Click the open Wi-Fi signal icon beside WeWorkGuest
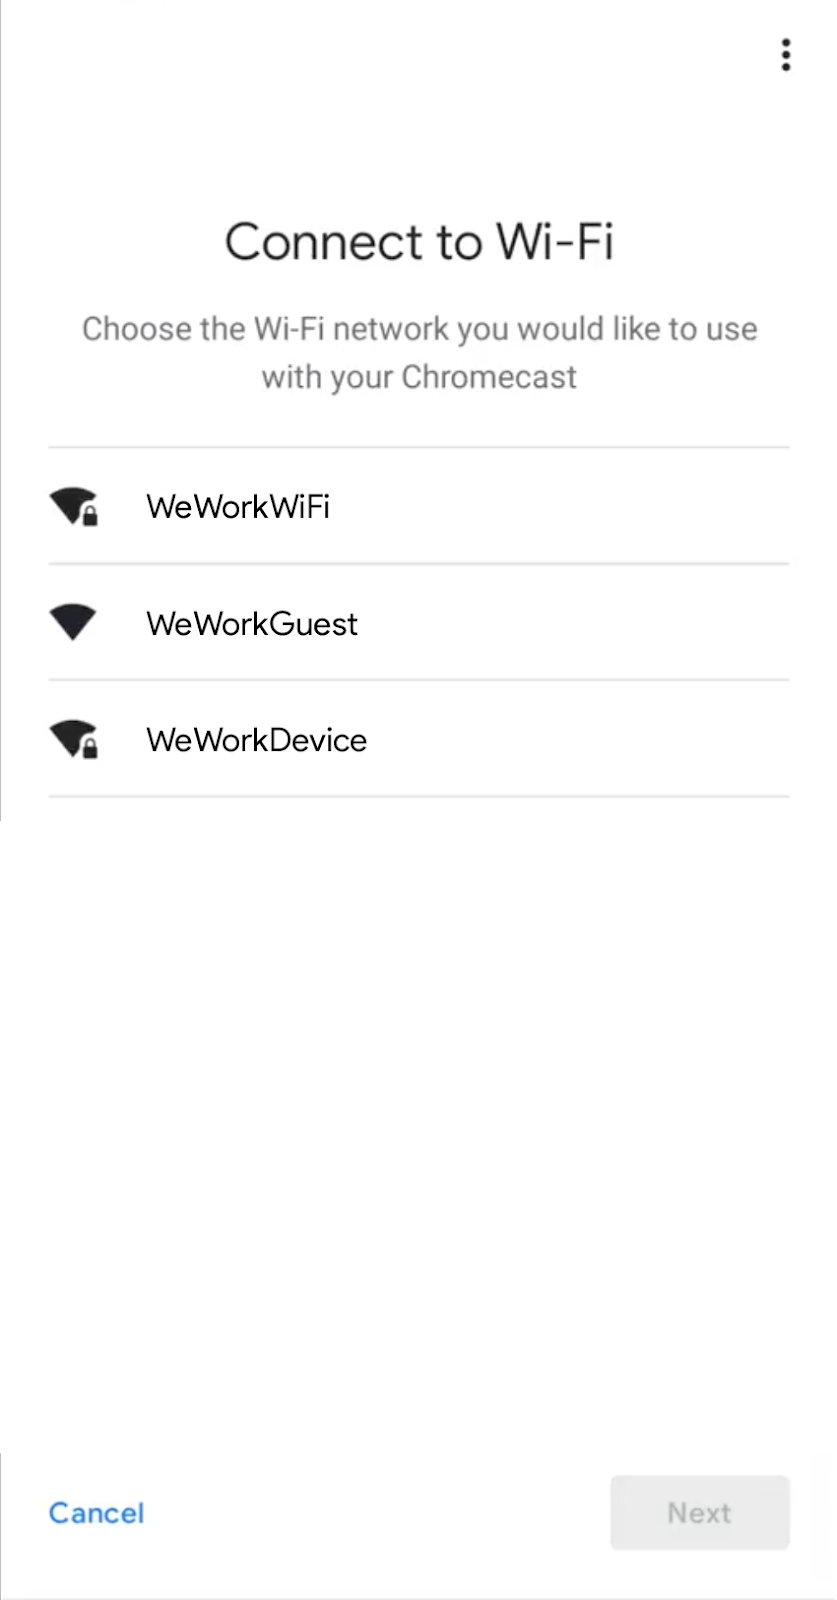This screenshot has width=837, height=1600. pyautogui.click(x=73, y=622)
